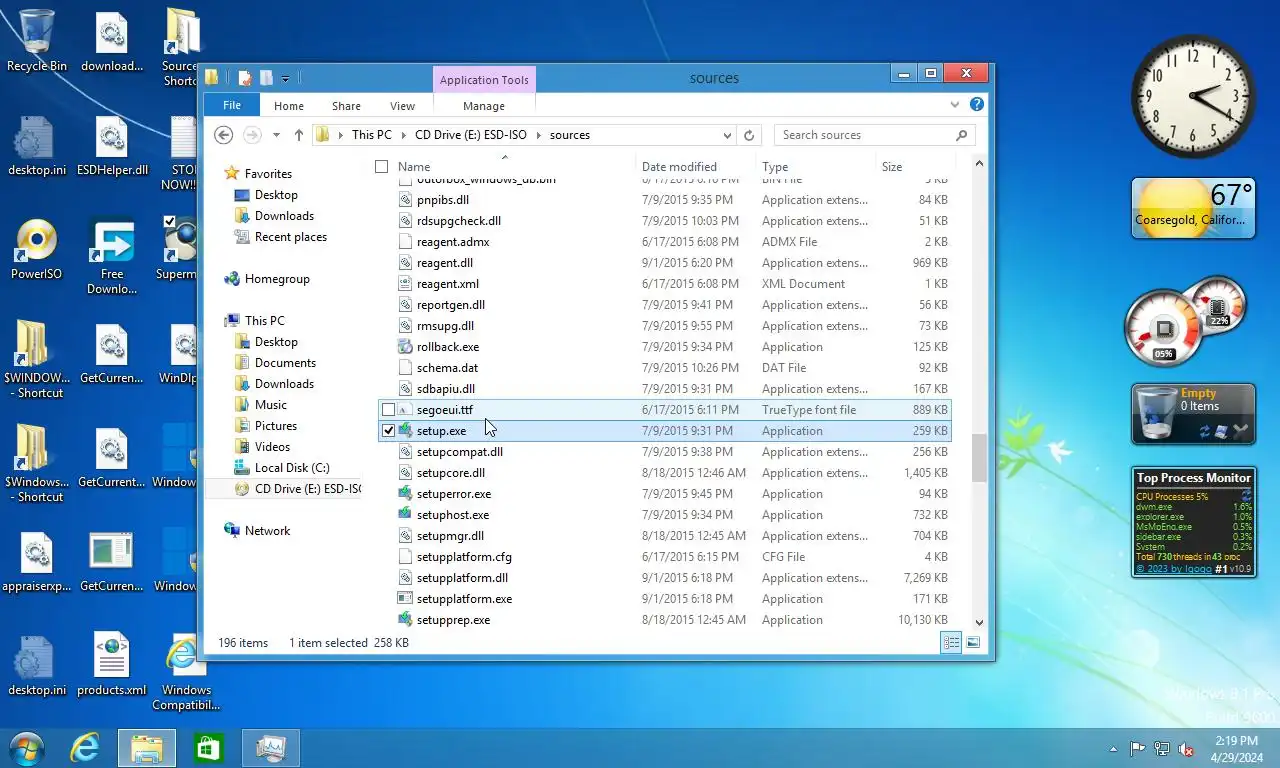Open recent locations dropdown arrow
Viewport: 1280px width, 768px height.
[x=276, y=135]
